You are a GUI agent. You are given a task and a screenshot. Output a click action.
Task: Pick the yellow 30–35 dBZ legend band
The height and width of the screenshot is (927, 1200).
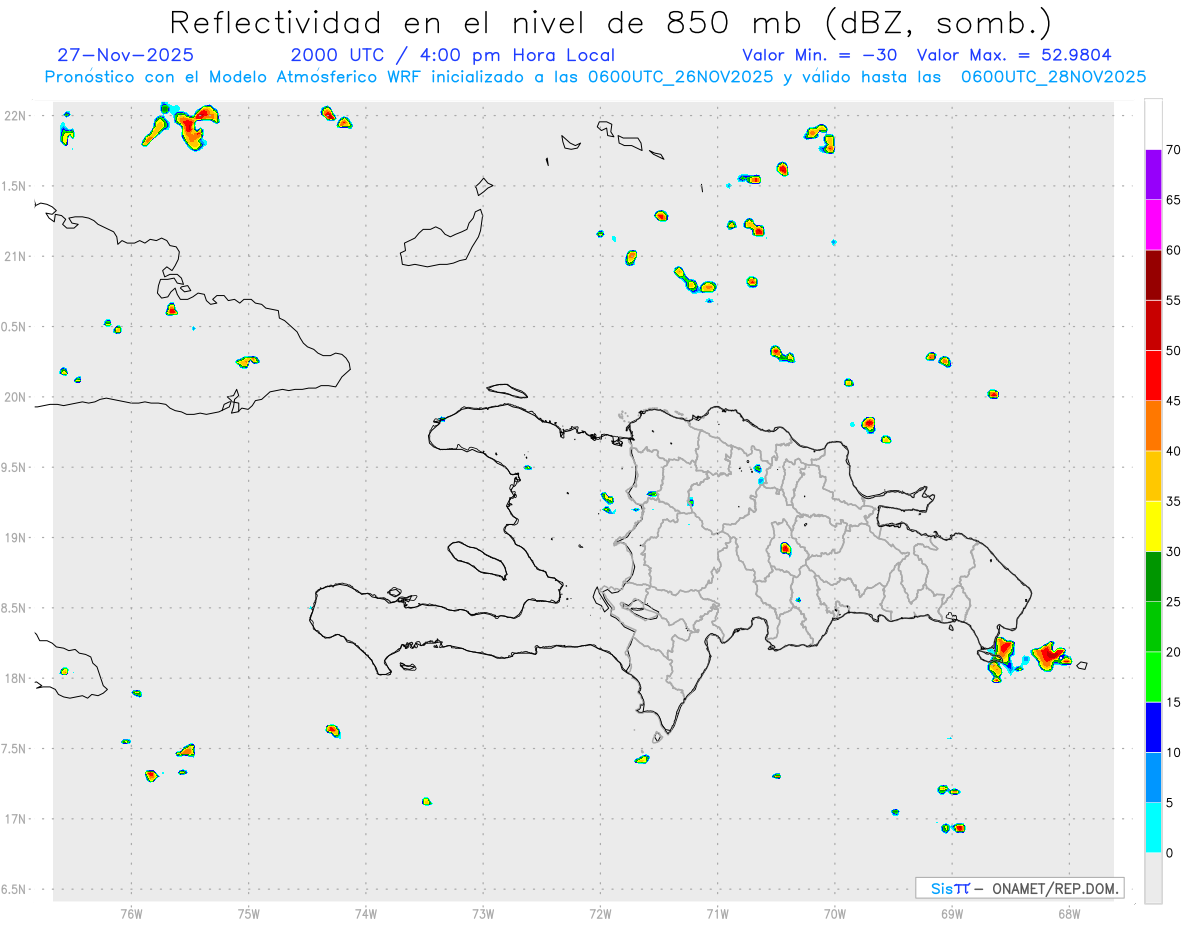coord(1153,526)
